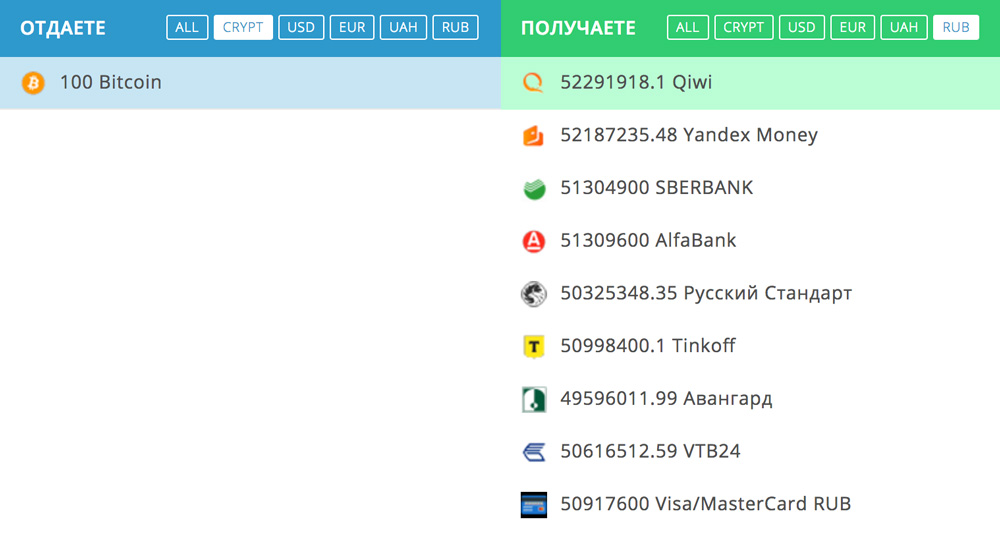Click the Bitcoin coin icon
The height and width of the screenshot is (535, 1000).
pos(33,83)
